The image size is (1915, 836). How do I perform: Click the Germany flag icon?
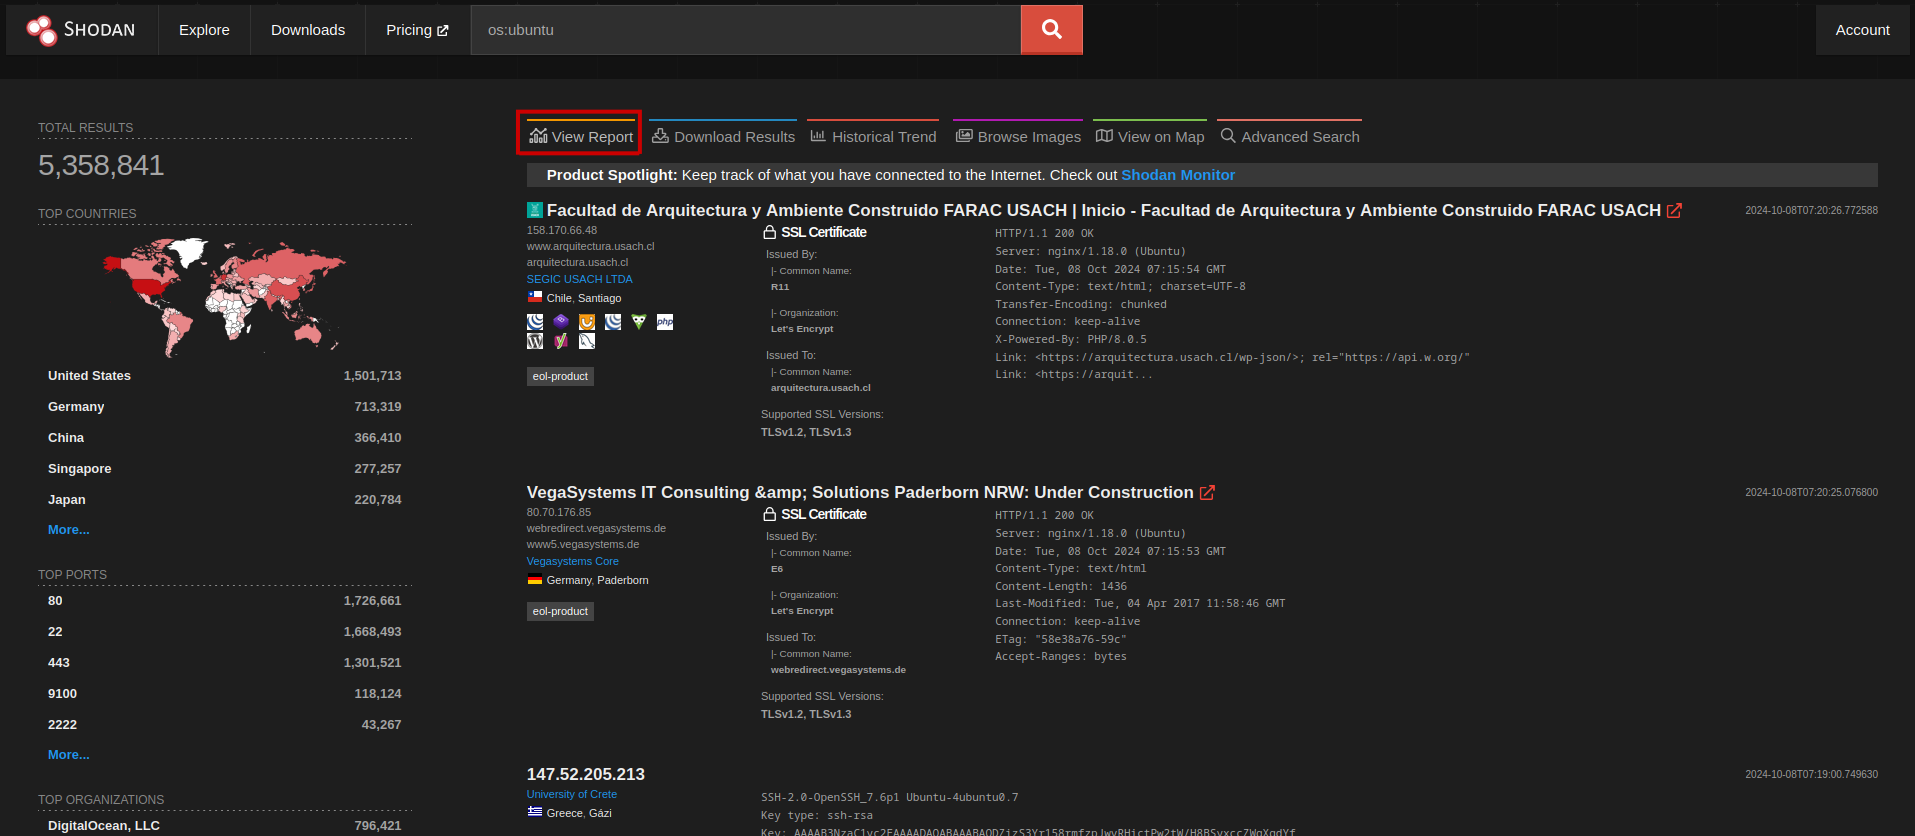(535, 580)
